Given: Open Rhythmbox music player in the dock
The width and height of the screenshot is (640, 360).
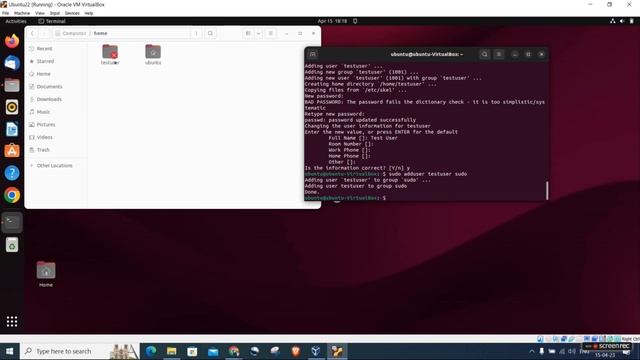Looking at the screenshot, I should [x=12, y=107].
